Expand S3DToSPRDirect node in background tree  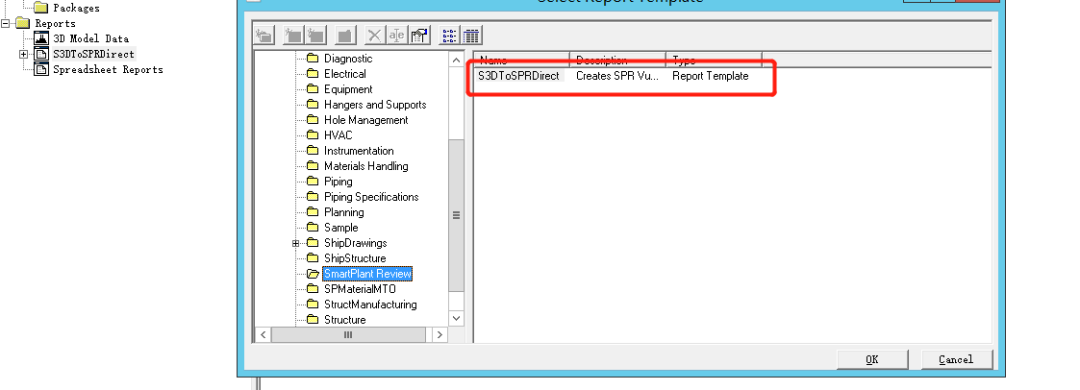[23, 54]
